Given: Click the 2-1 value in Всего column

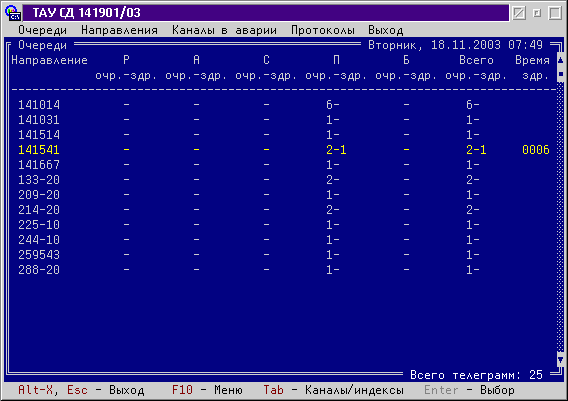Looking at the screenshot, I should coord(476,150).
